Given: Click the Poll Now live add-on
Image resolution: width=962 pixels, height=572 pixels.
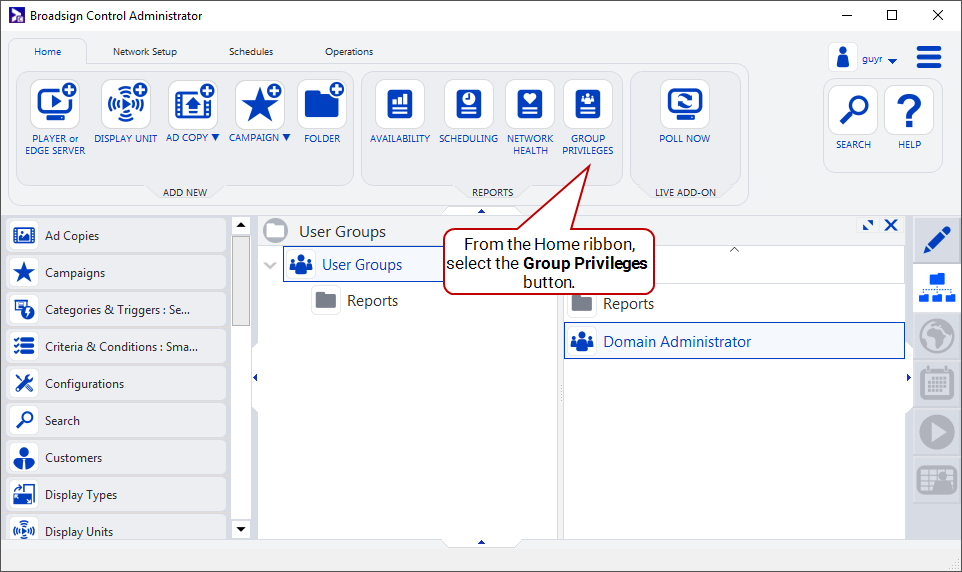Looking at the screenshot, I should click(684, 105).
